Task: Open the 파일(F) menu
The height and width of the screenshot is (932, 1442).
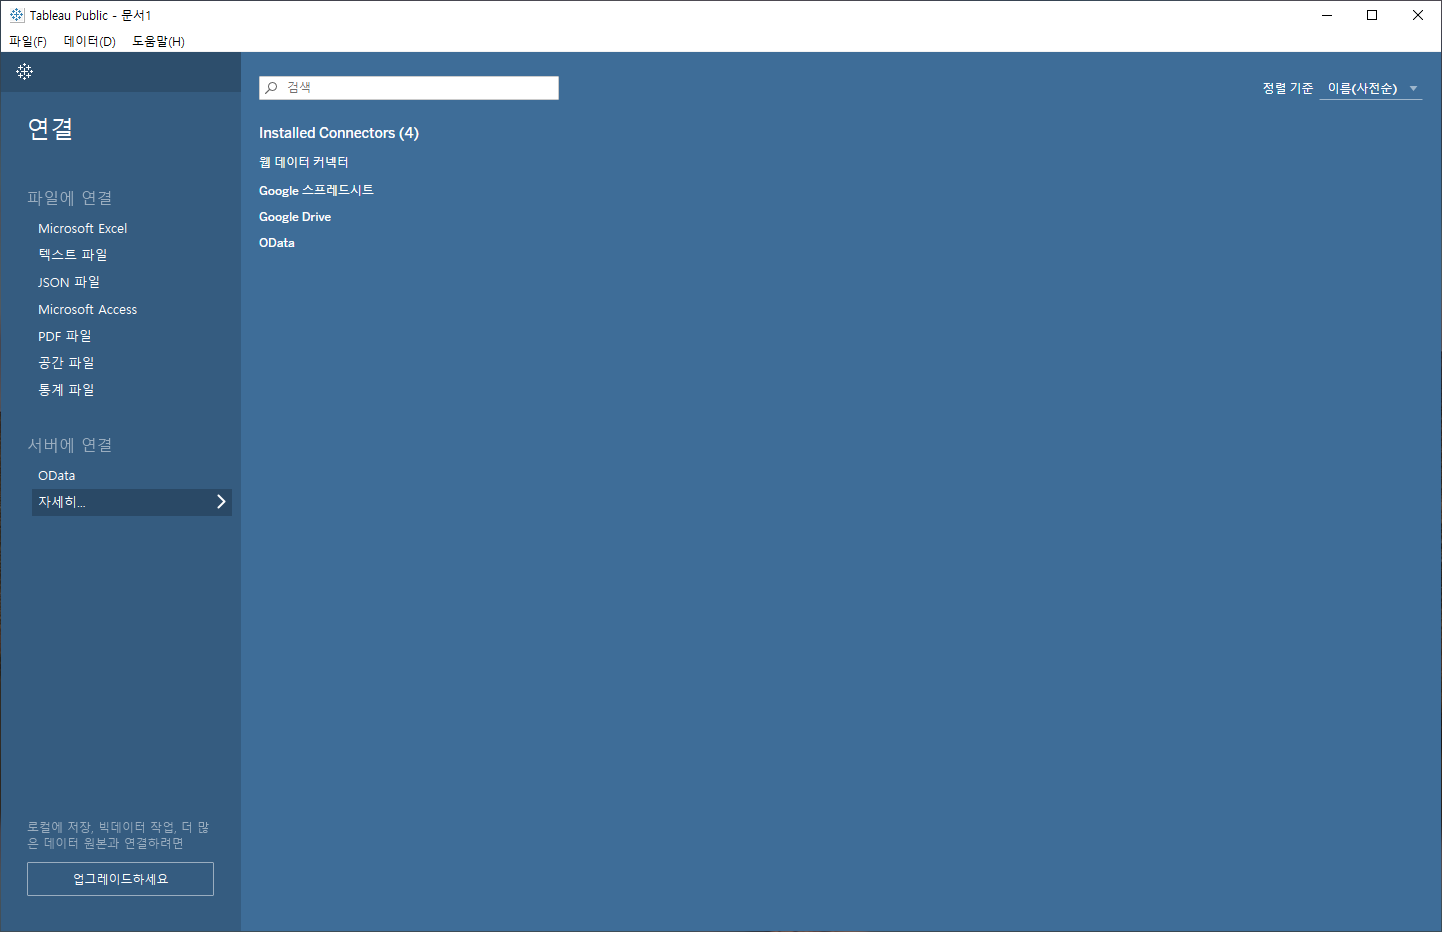Action: point(28,41)
